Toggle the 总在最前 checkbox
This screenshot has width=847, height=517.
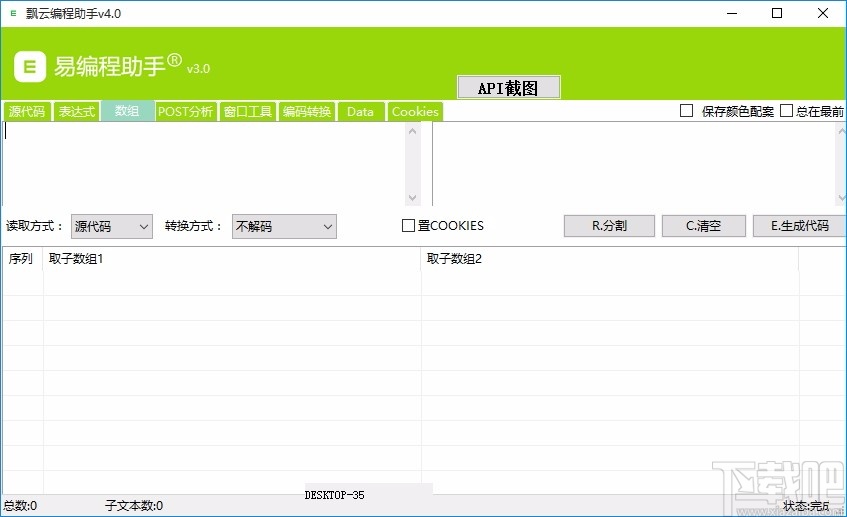coord(786,111)
